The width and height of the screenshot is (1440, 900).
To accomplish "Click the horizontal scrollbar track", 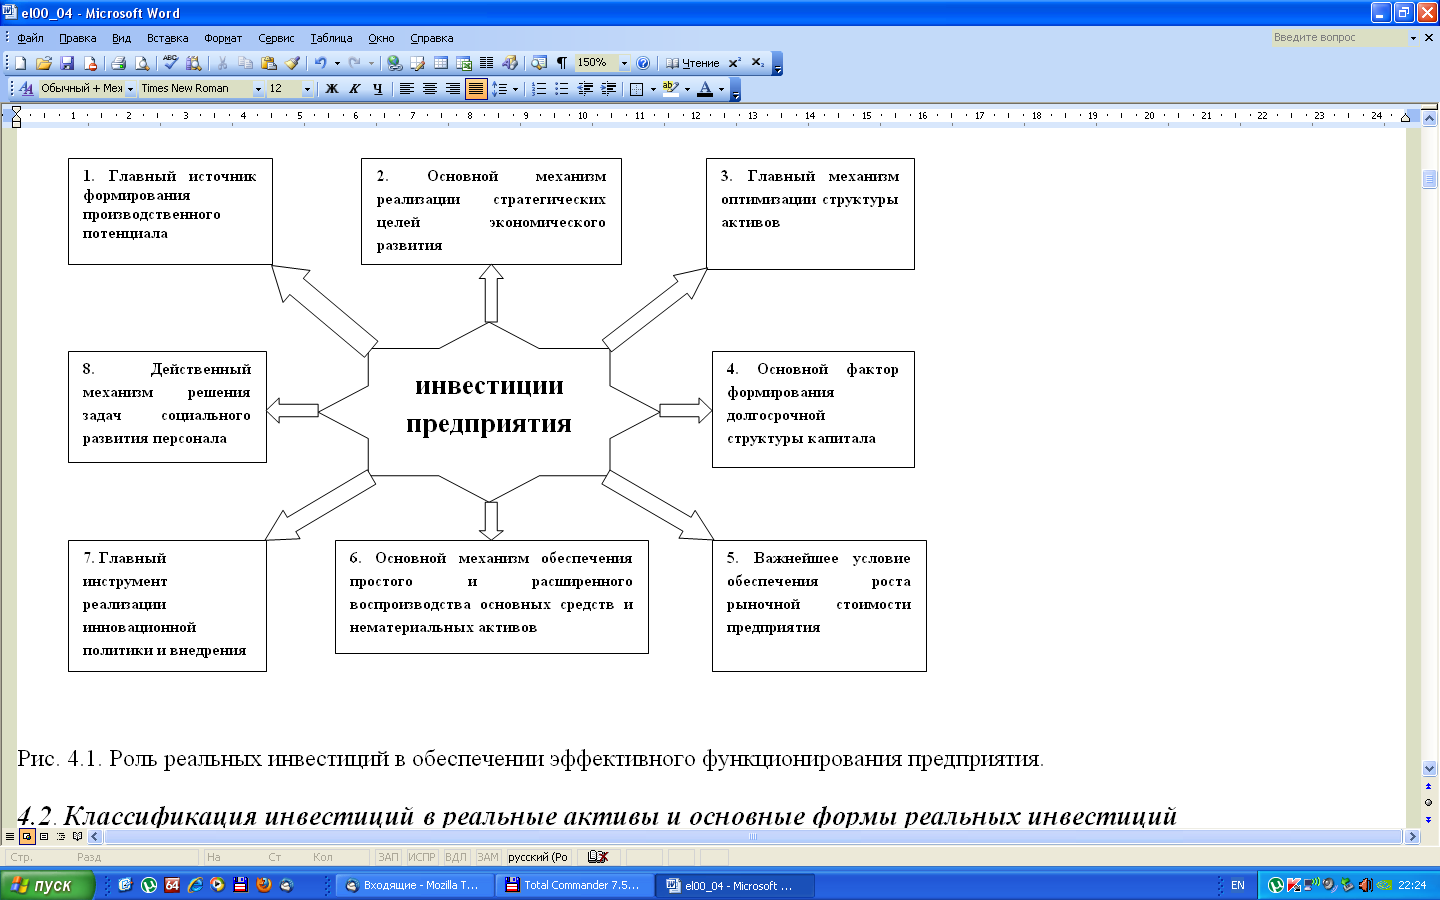I will coord(756,837).
